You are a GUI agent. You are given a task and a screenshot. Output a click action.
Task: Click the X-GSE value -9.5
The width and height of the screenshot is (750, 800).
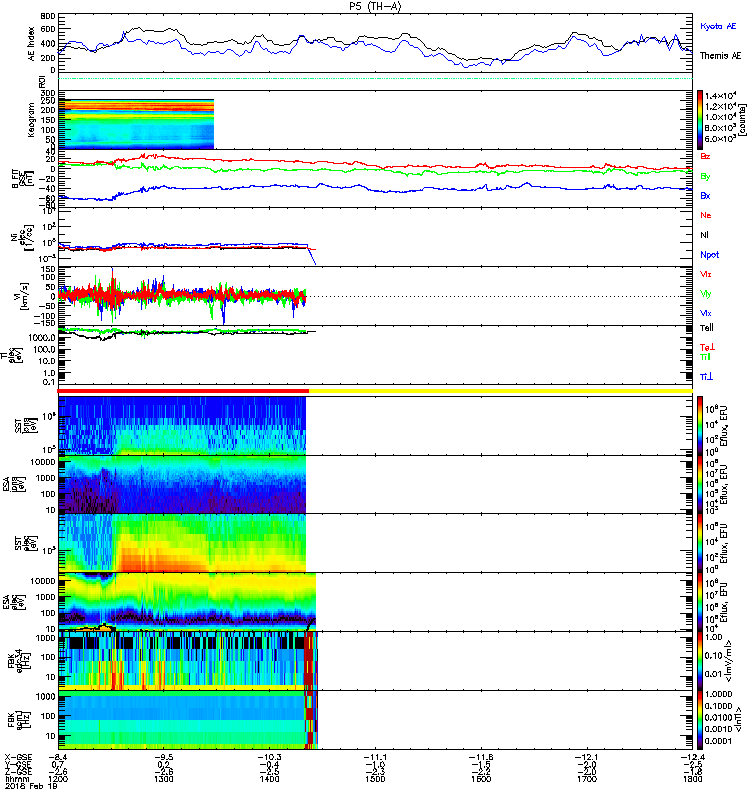coord(164,757)
